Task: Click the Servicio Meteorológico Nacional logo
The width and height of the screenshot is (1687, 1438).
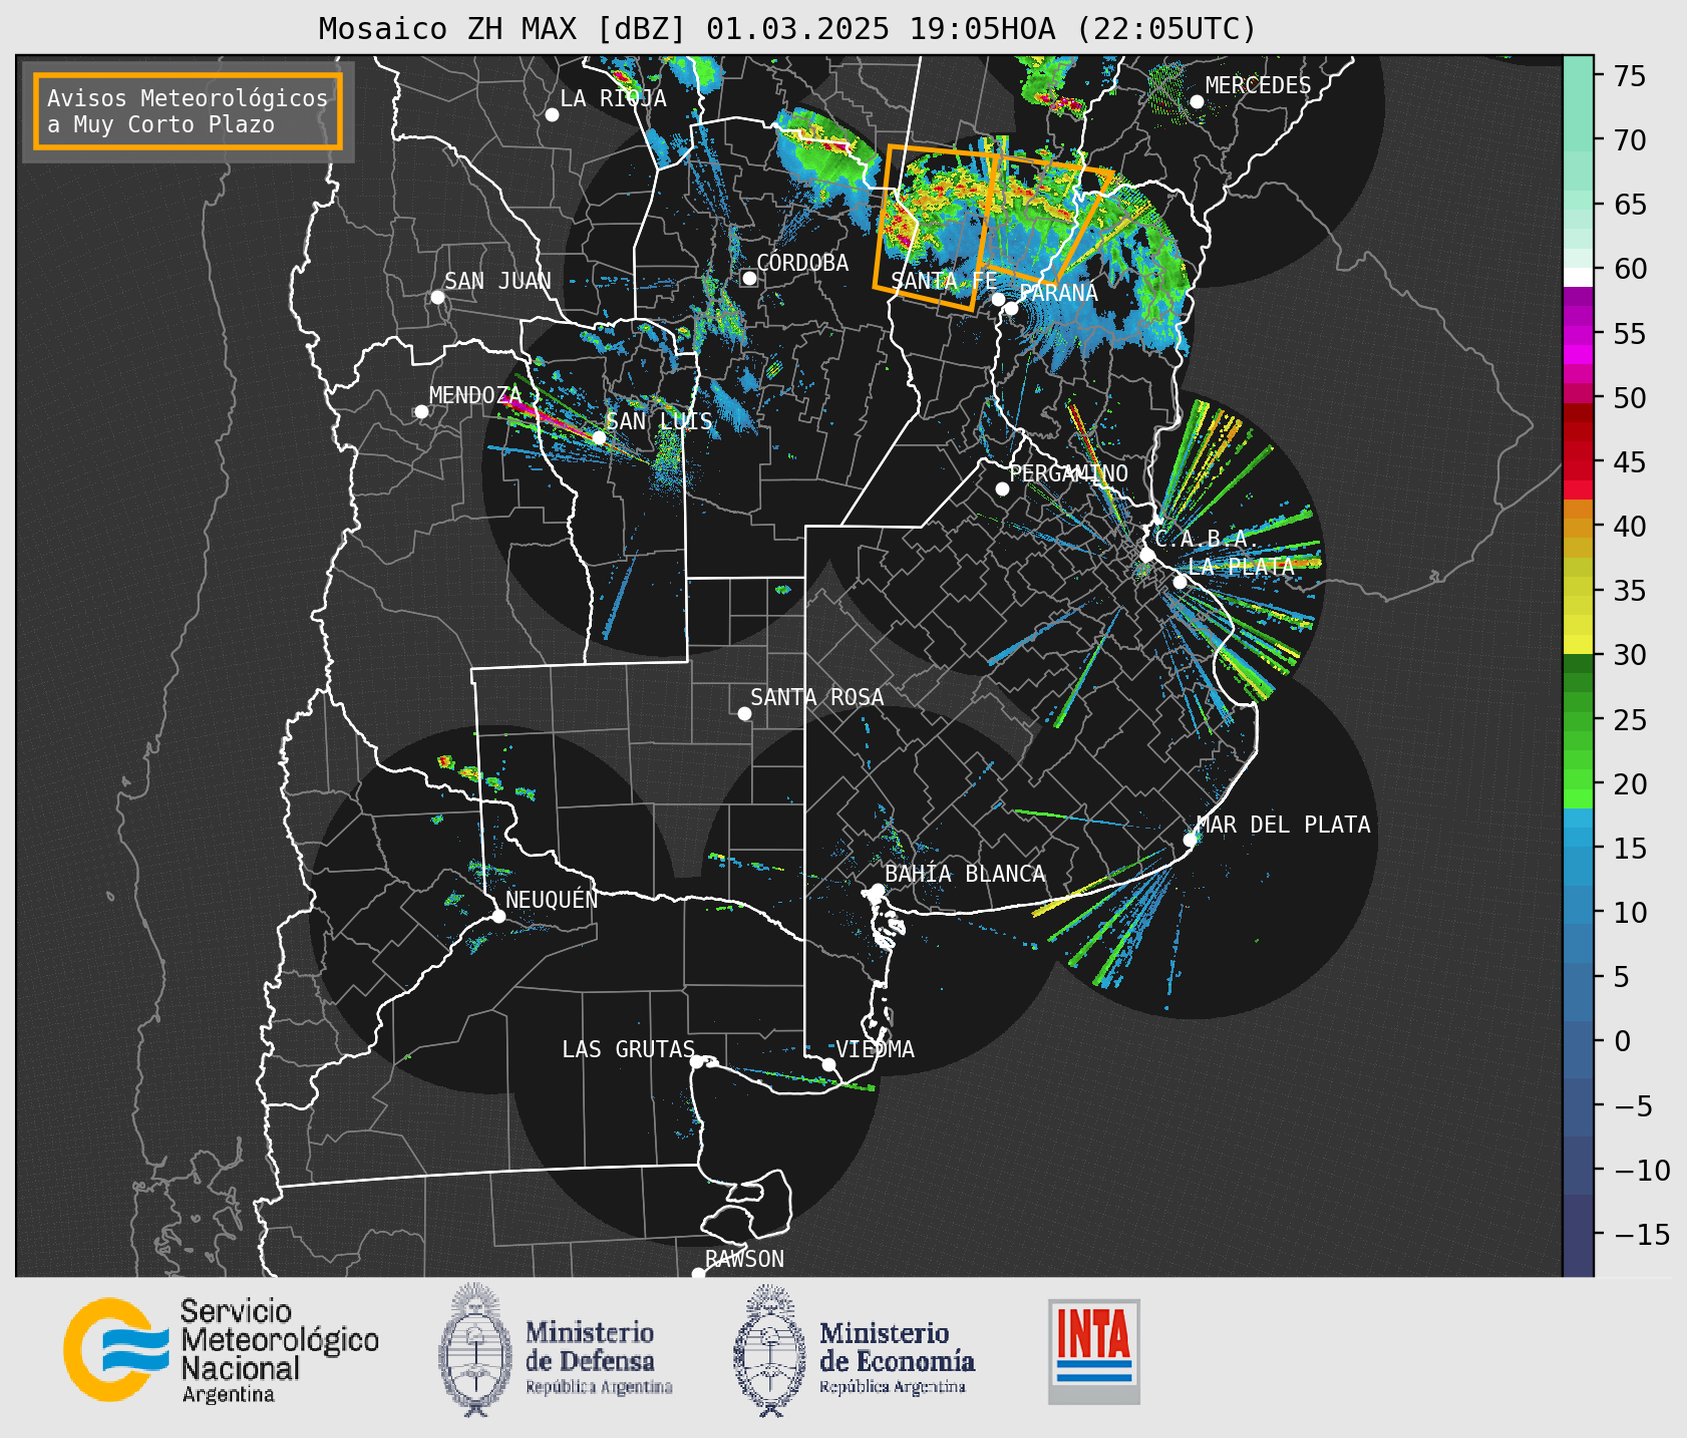Action: click(221, 1350)
